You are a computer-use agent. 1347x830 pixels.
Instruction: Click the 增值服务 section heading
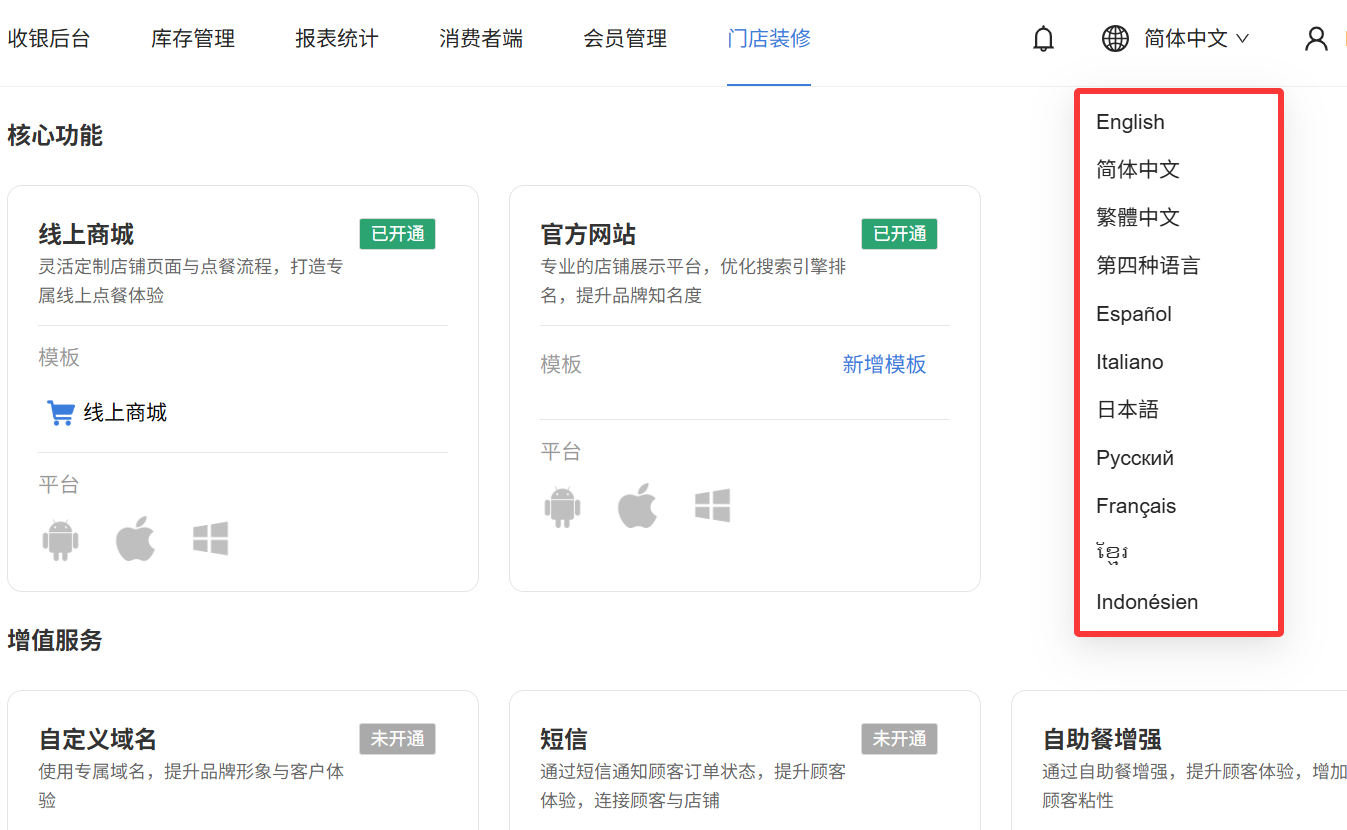point(55,641)
